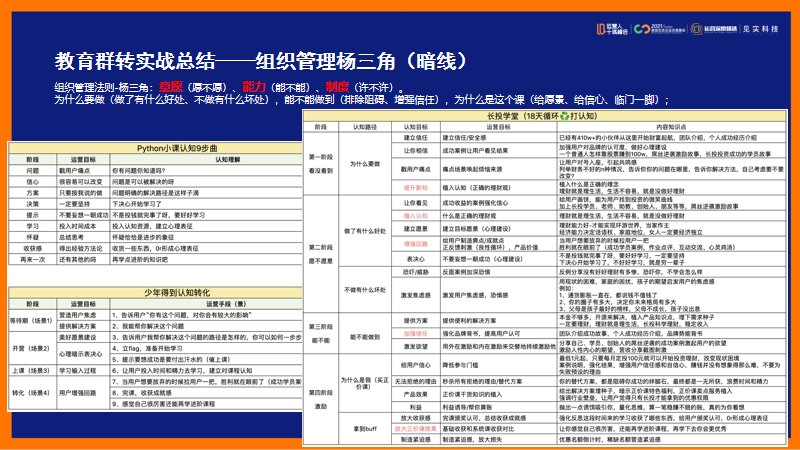The image size is (800, 450).
Task: Click cell 恐吓/威胁
Action: point(416,272)
